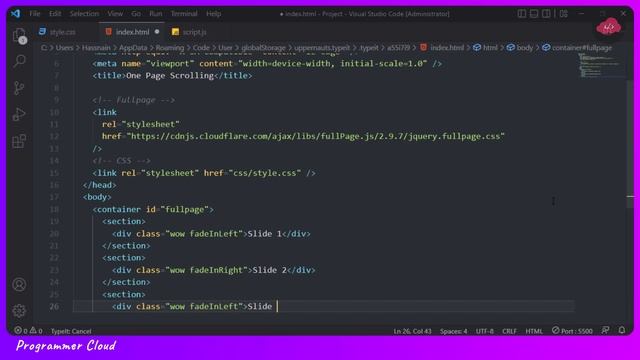640x360 pixels.
Task: Select language mode HTML in status bar
Action: click(x=534, y=331)
